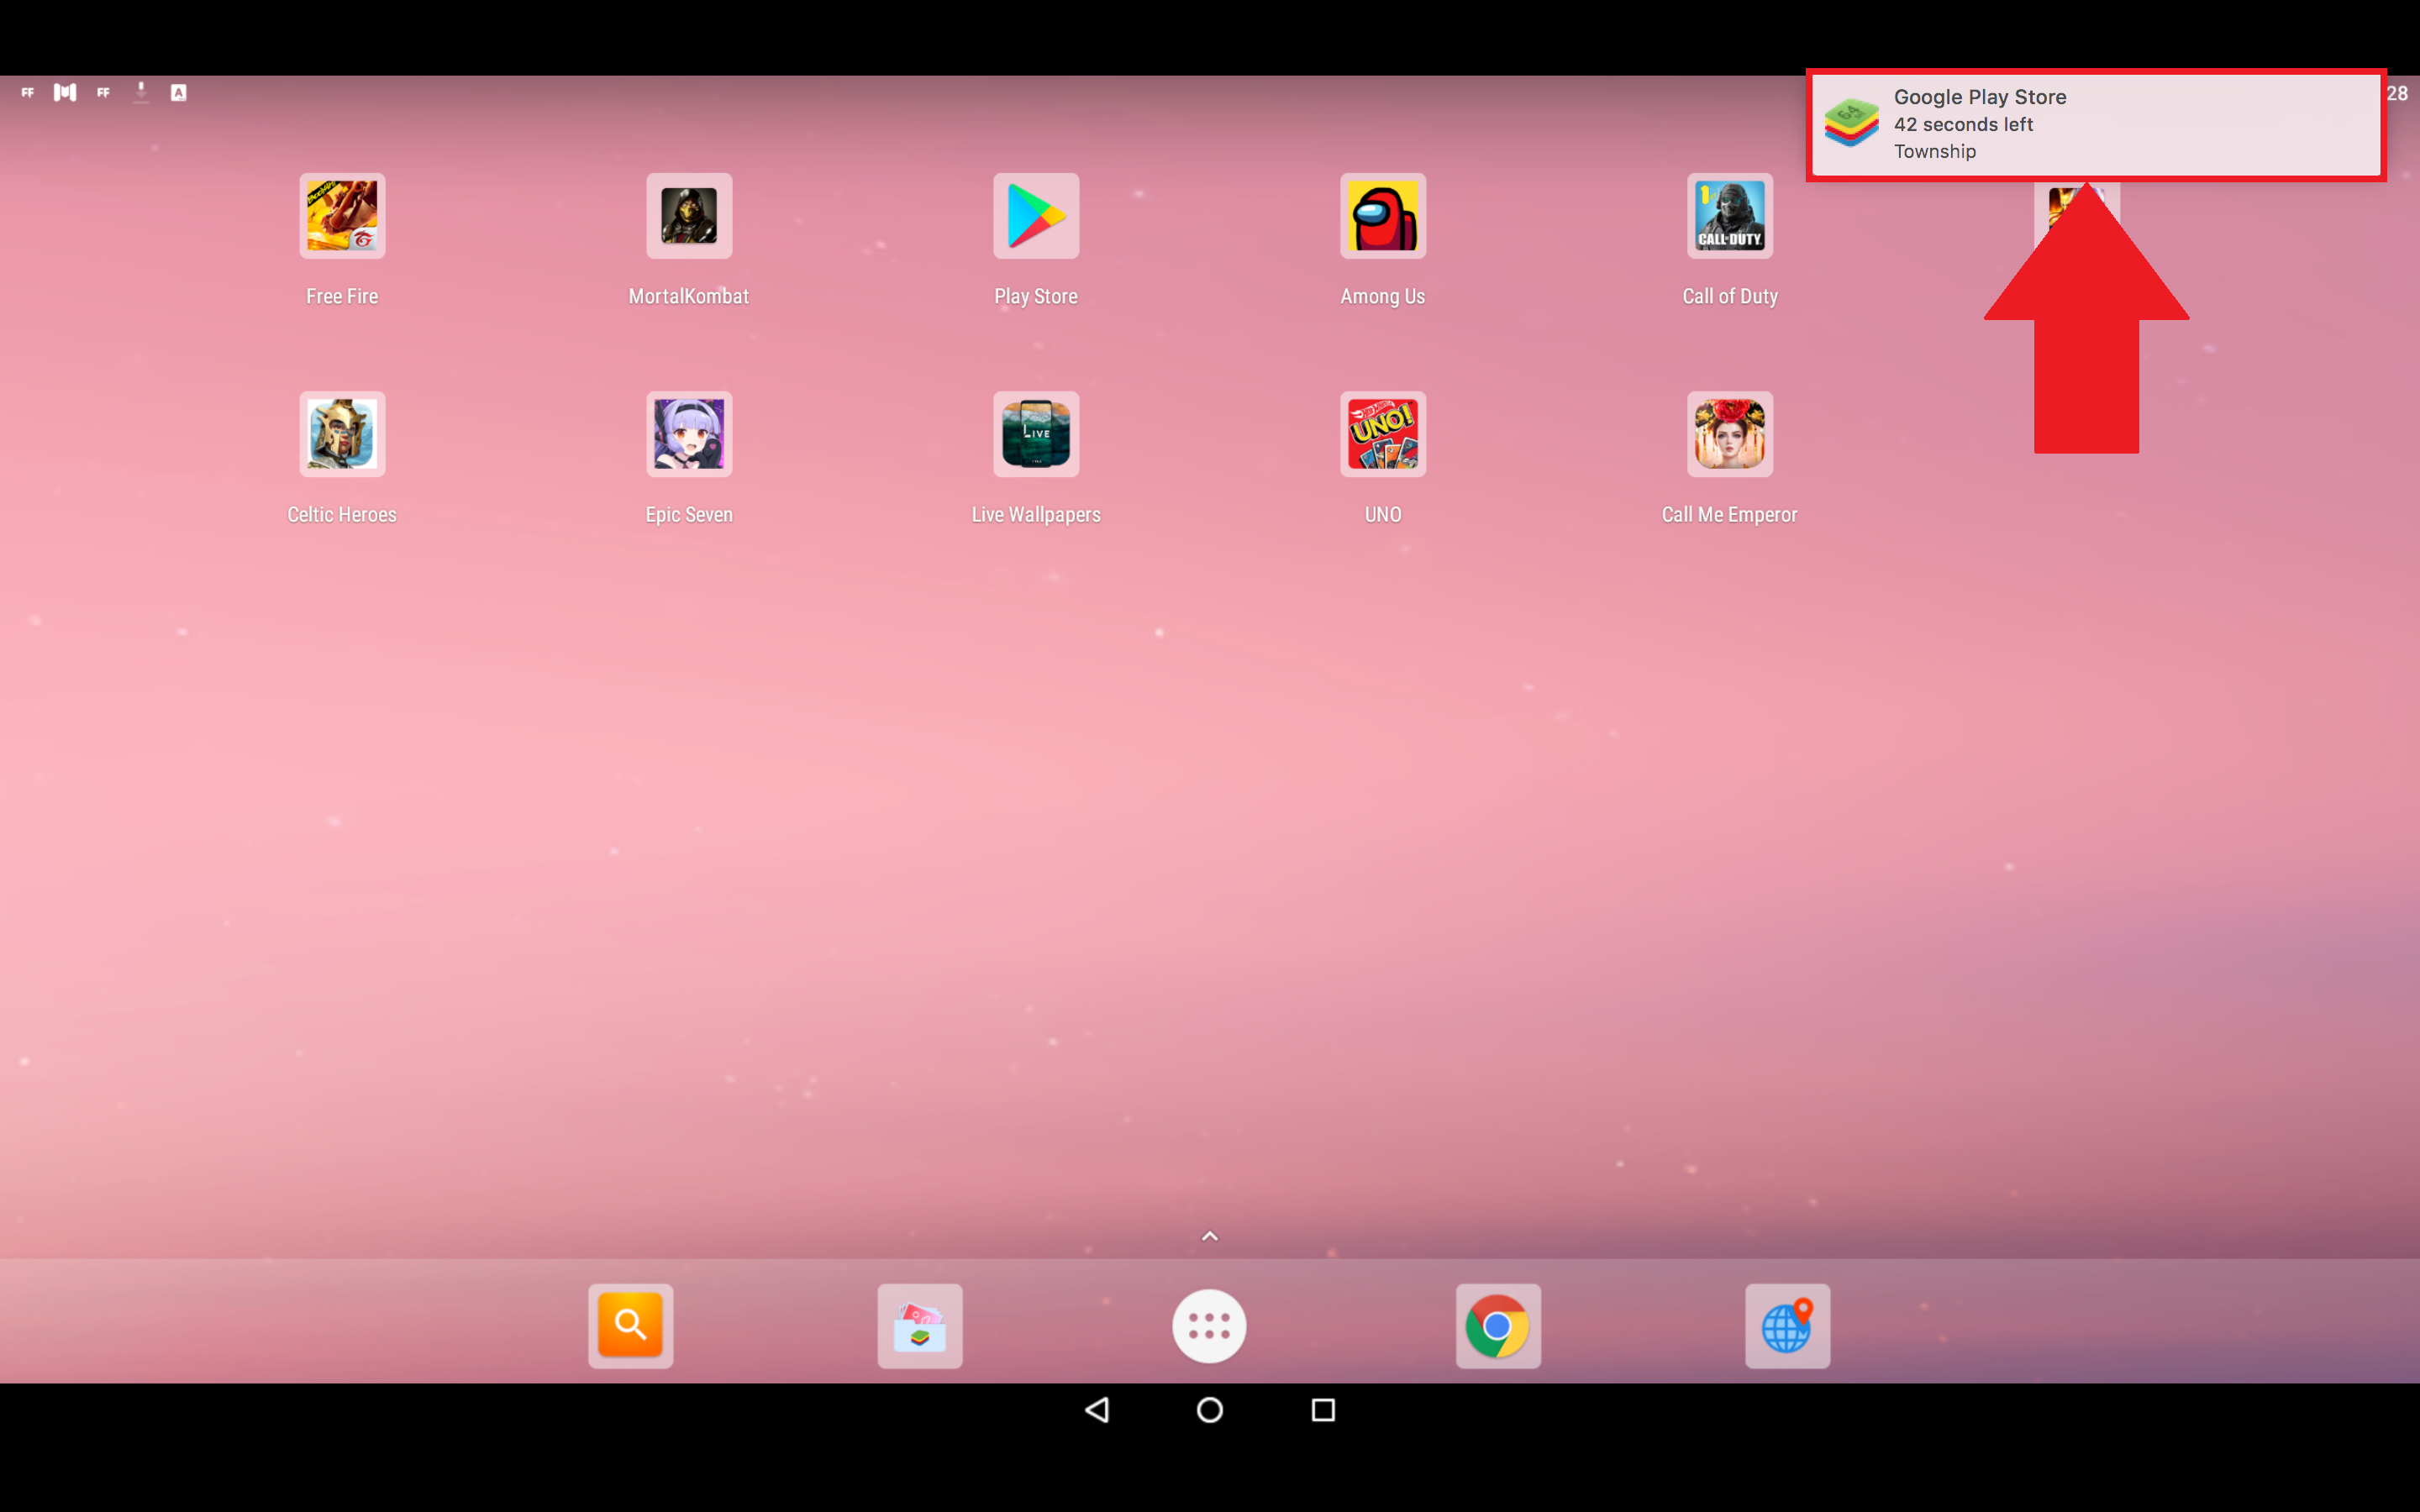Launch Mortal Kombat game
Viewport: 2420px width, 1512px height.
pyautogui.click(x=688, y=214)
